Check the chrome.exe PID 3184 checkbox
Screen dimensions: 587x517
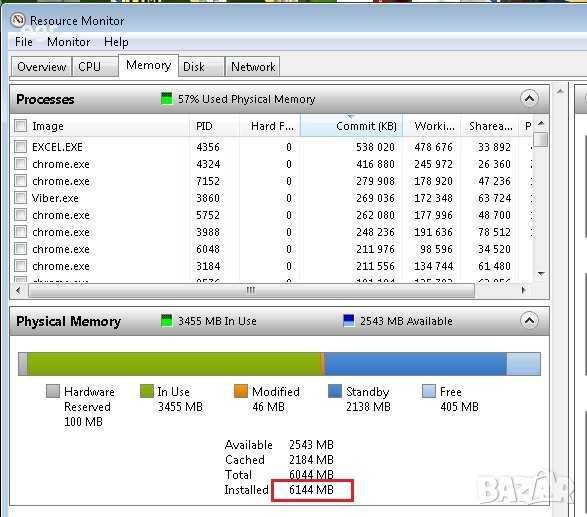21,266
